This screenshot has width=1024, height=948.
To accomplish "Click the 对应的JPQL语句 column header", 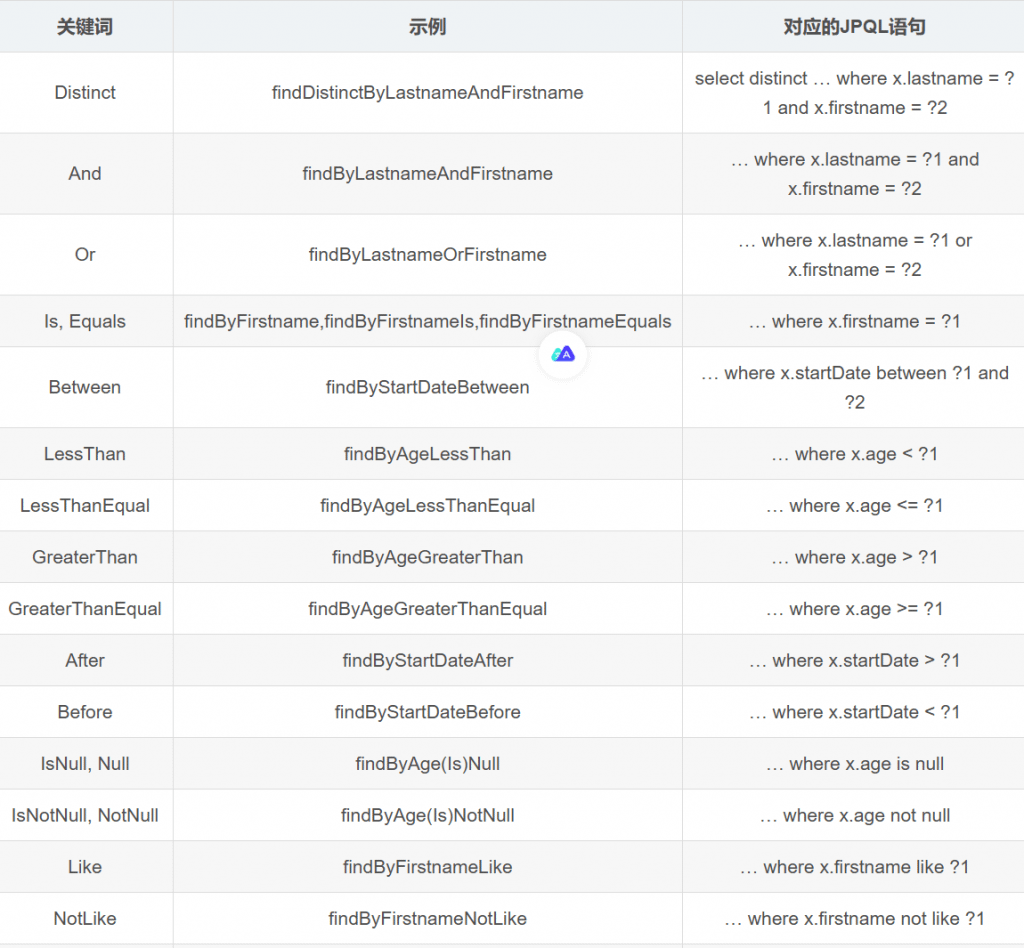I will pyautogui.click(x=853, y=27).
